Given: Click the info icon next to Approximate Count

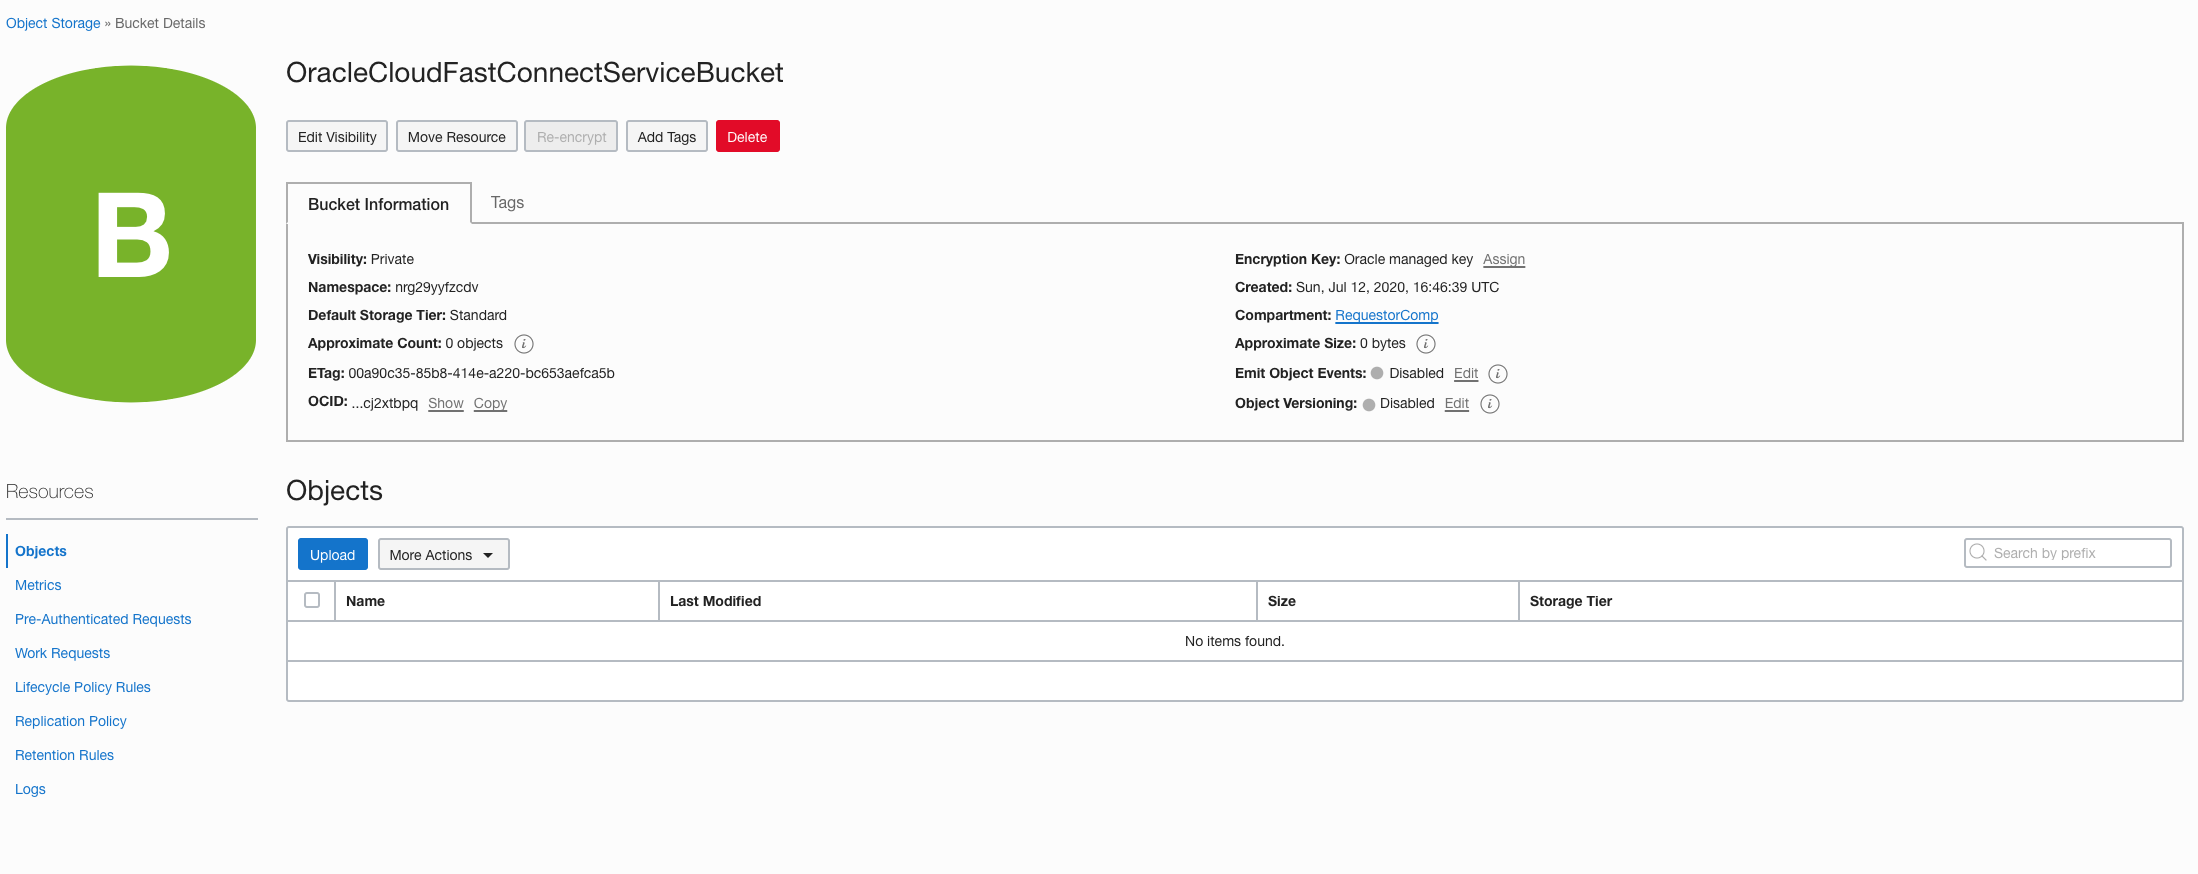Looking at the screenshot, I should tap(523, 344).
